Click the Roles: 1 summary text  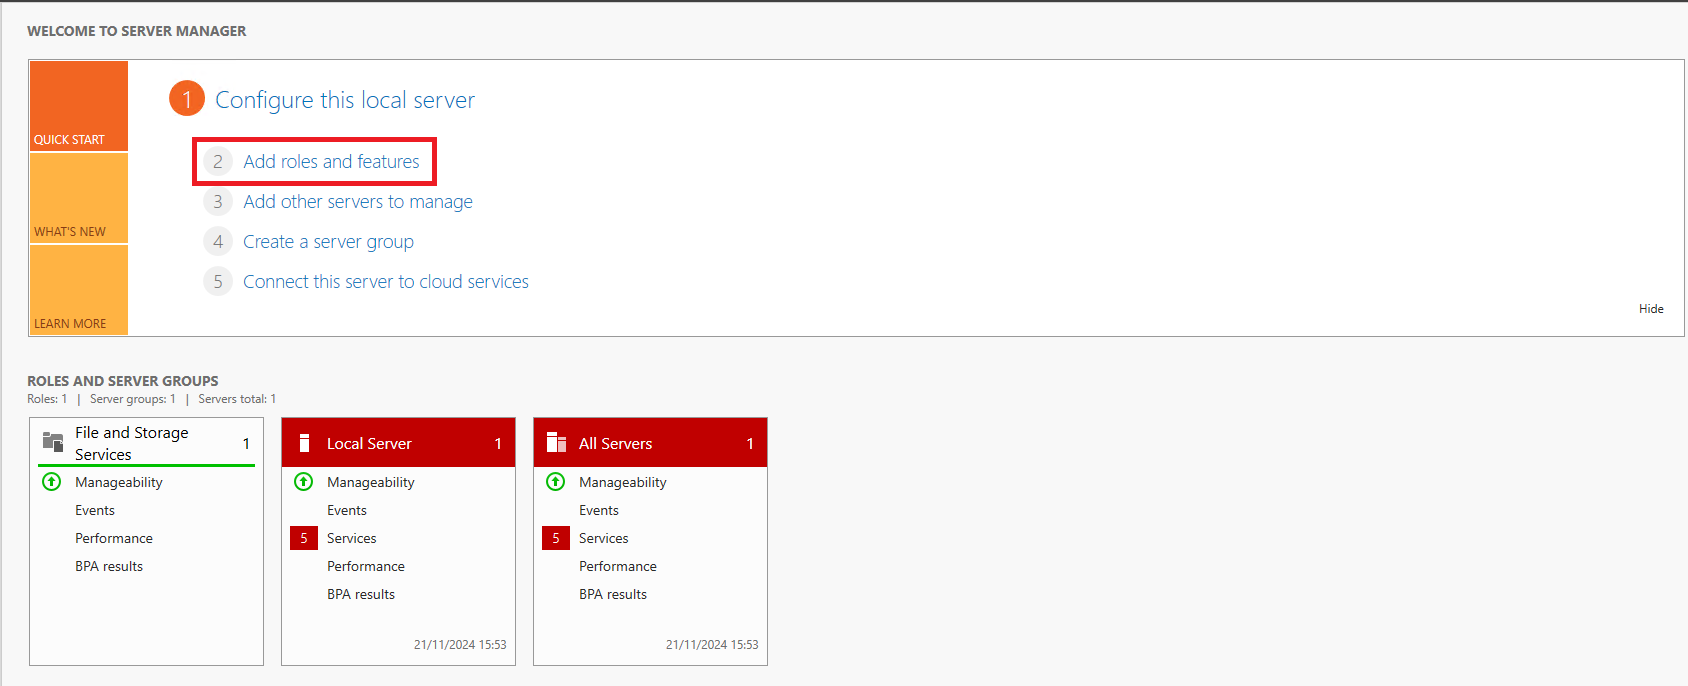[x=47, y=399]
